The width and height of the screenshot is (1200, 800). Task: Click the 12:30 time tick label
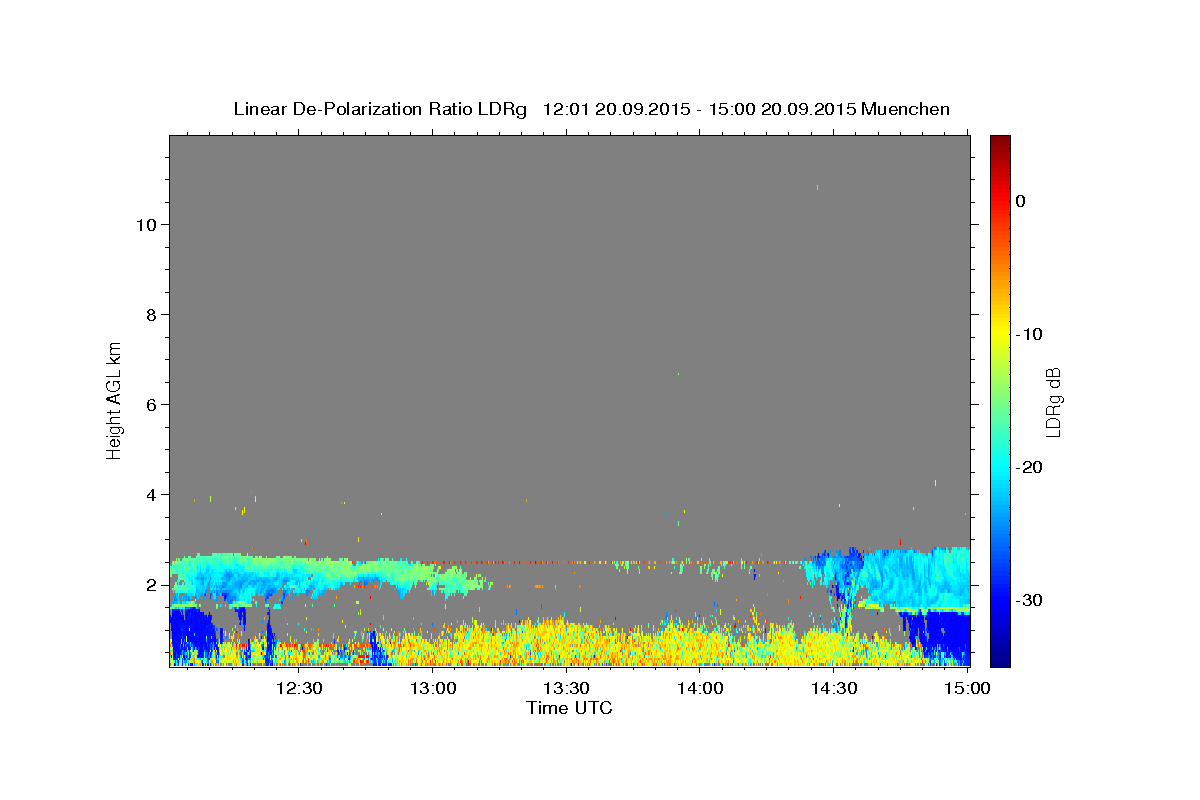click(299, 688)
